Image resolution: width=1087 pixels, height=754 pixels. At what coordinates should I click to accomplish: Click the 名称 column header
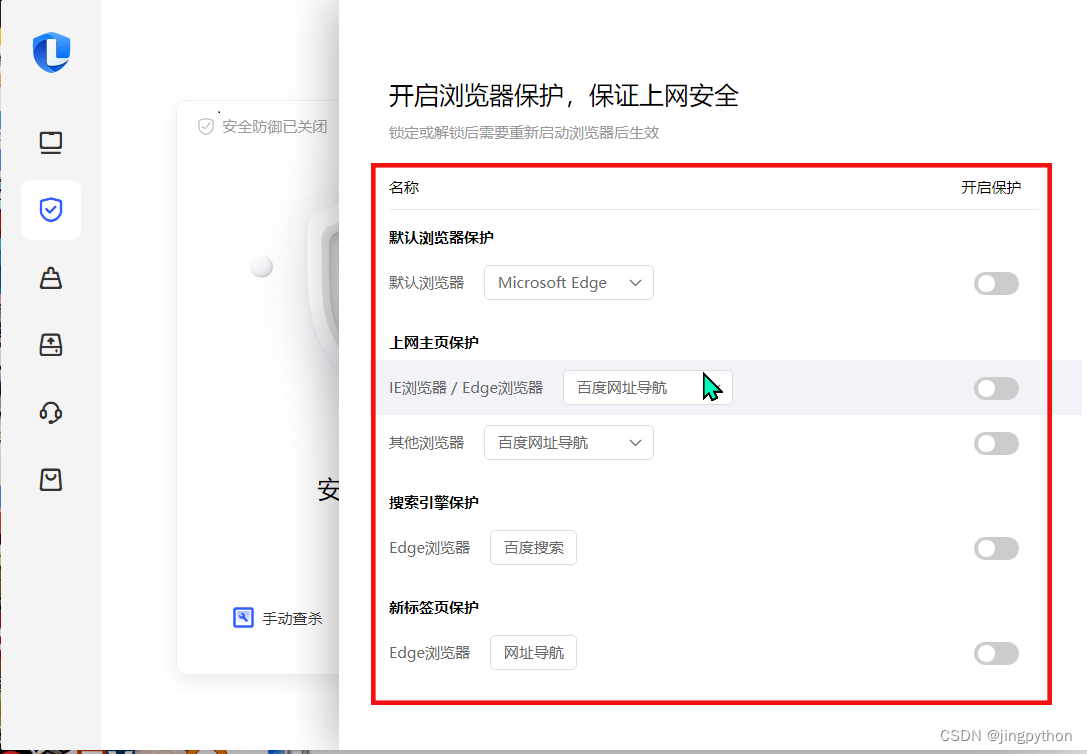coord(404,187)
